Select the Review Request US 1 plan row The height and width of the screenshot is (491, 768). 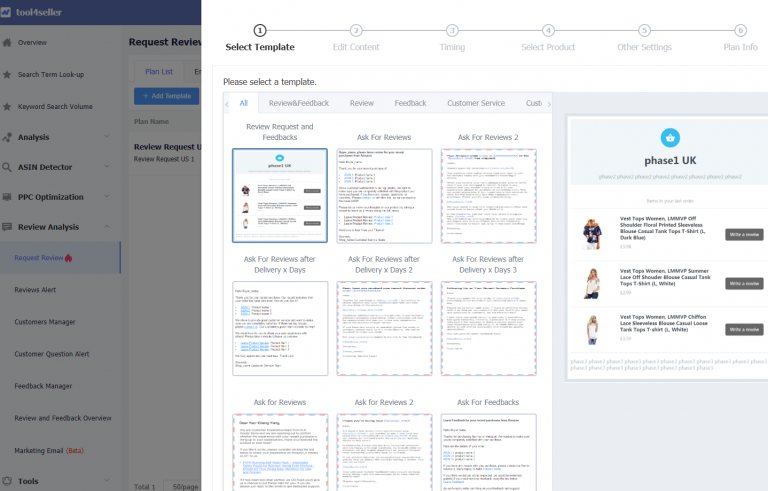coord(167,152)
